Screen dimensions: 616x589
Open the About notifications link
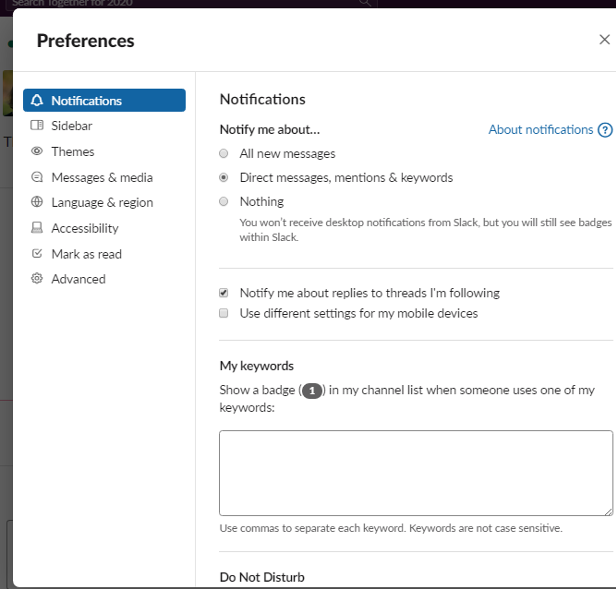pos(541,130)
